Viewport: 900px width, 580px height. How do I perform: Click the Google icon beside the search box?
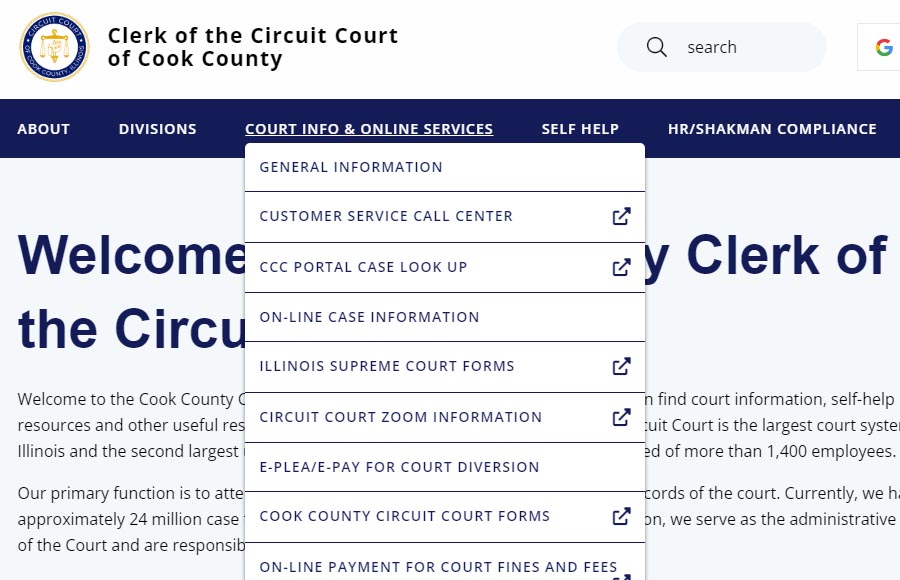(x=884, y=47)
